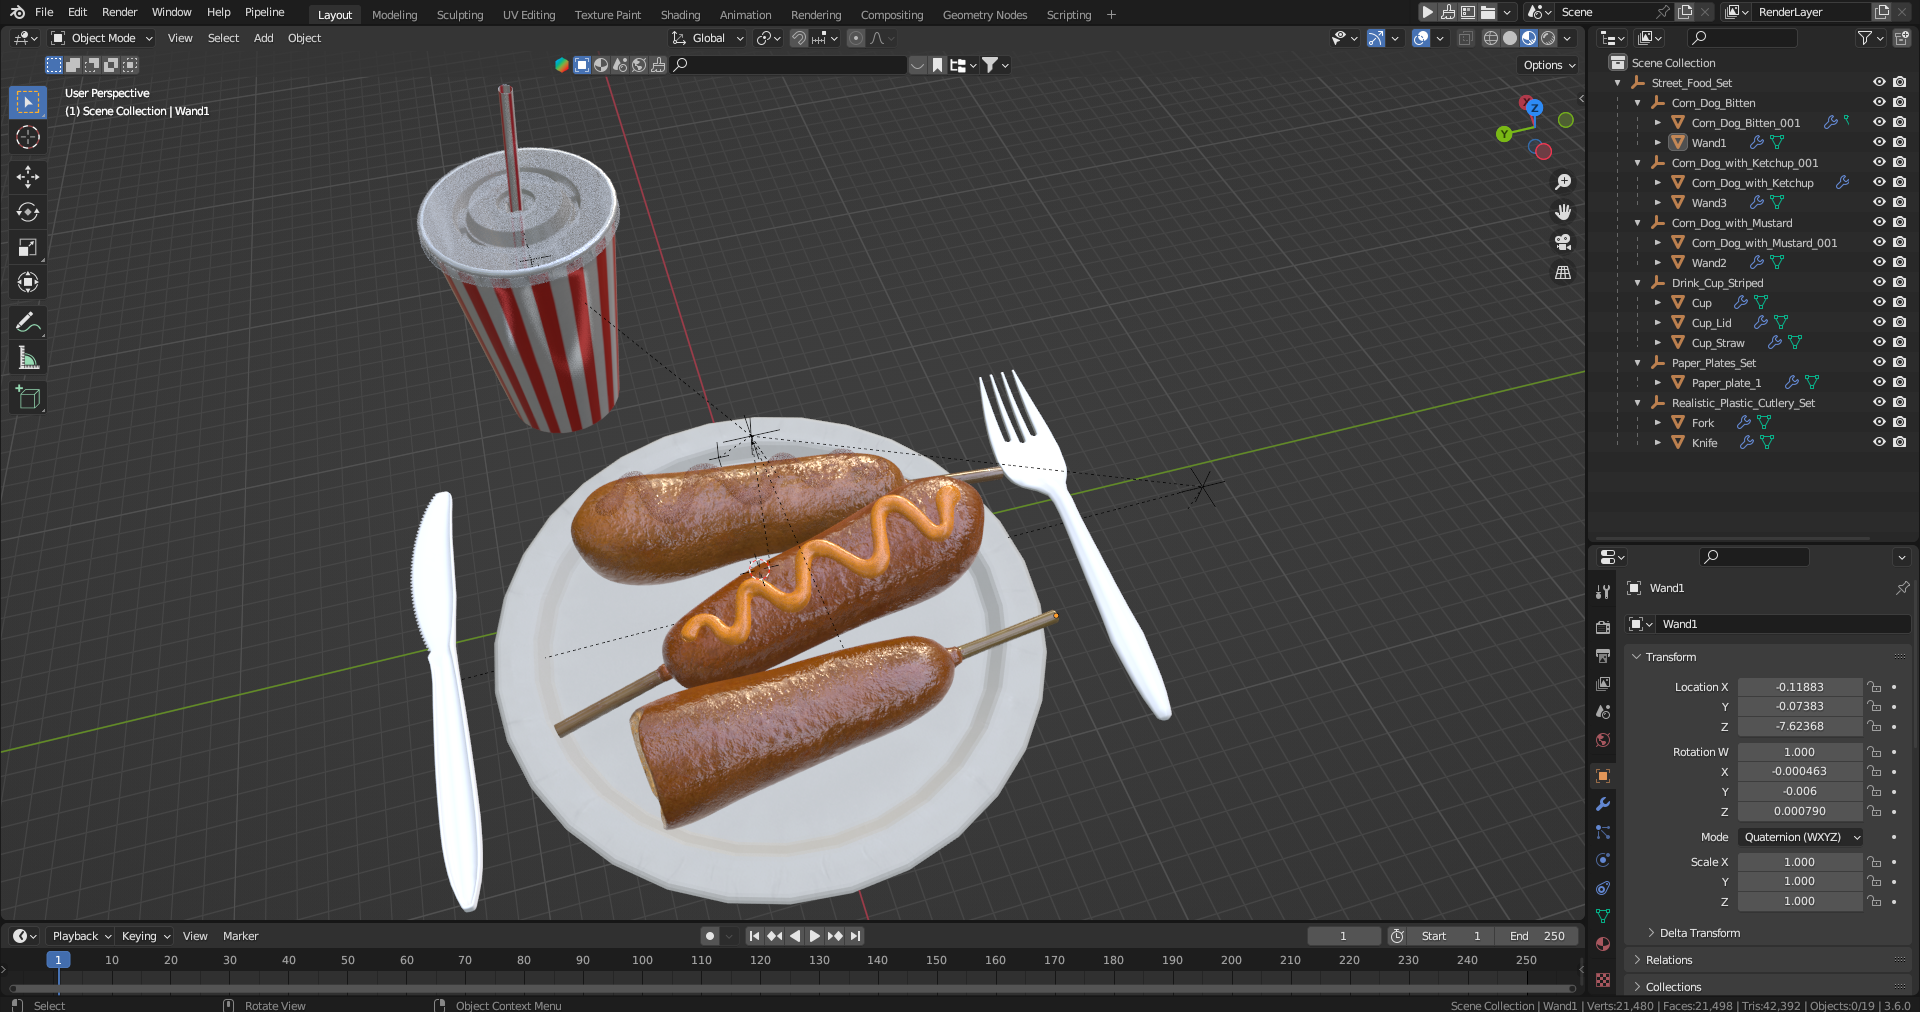Open the viewport Add menu

click(x=263, y=38)
